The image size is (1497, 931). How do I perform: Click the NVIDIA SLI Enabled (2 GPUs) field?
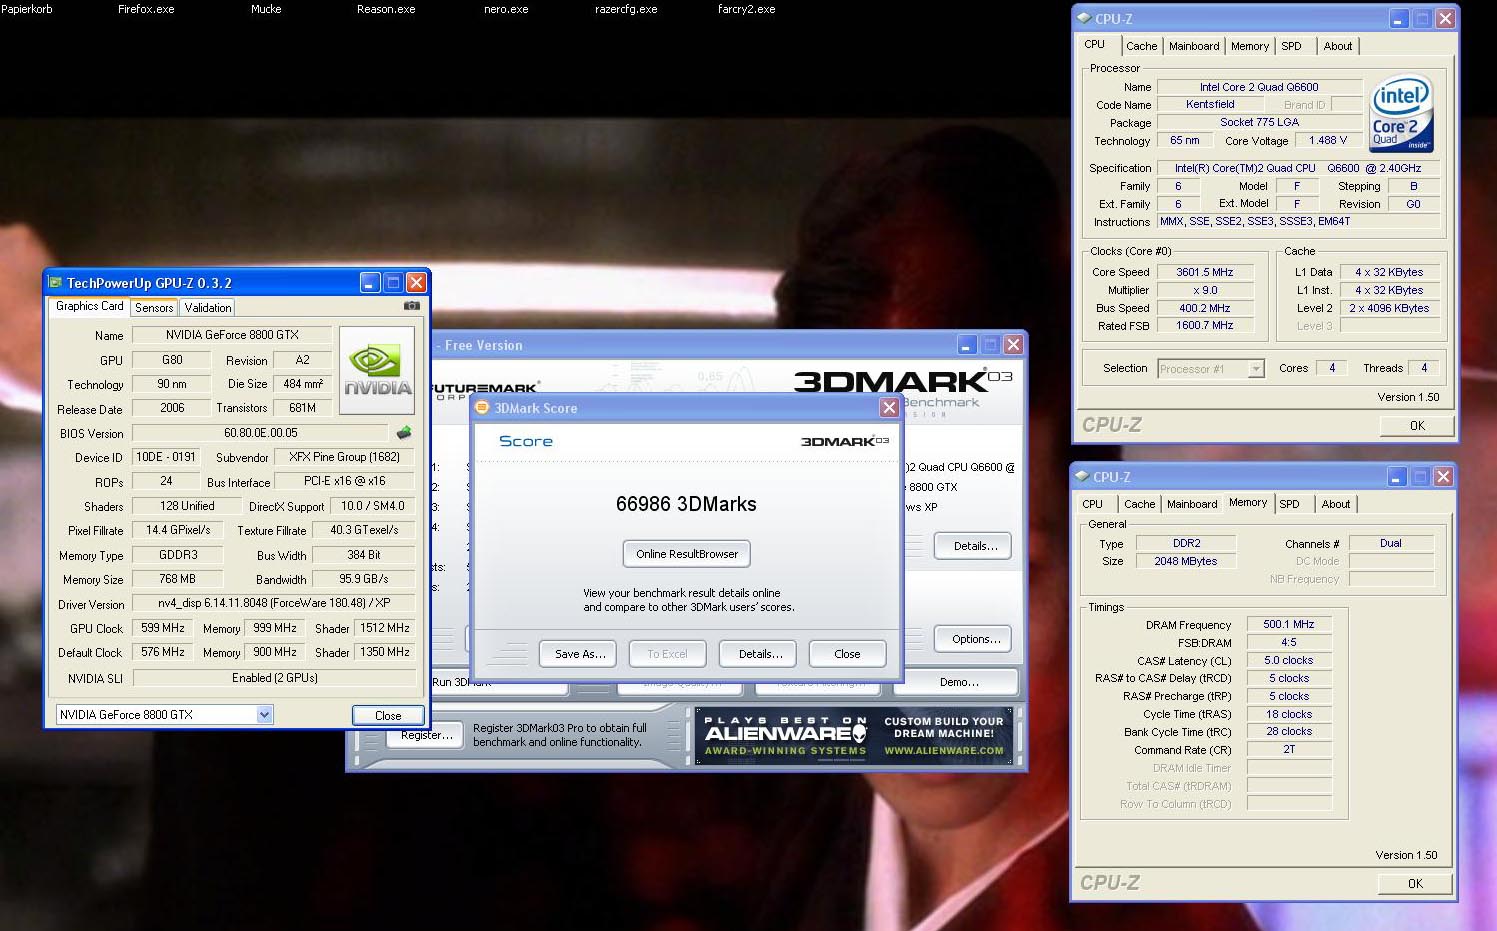click(x=274, y=678)
